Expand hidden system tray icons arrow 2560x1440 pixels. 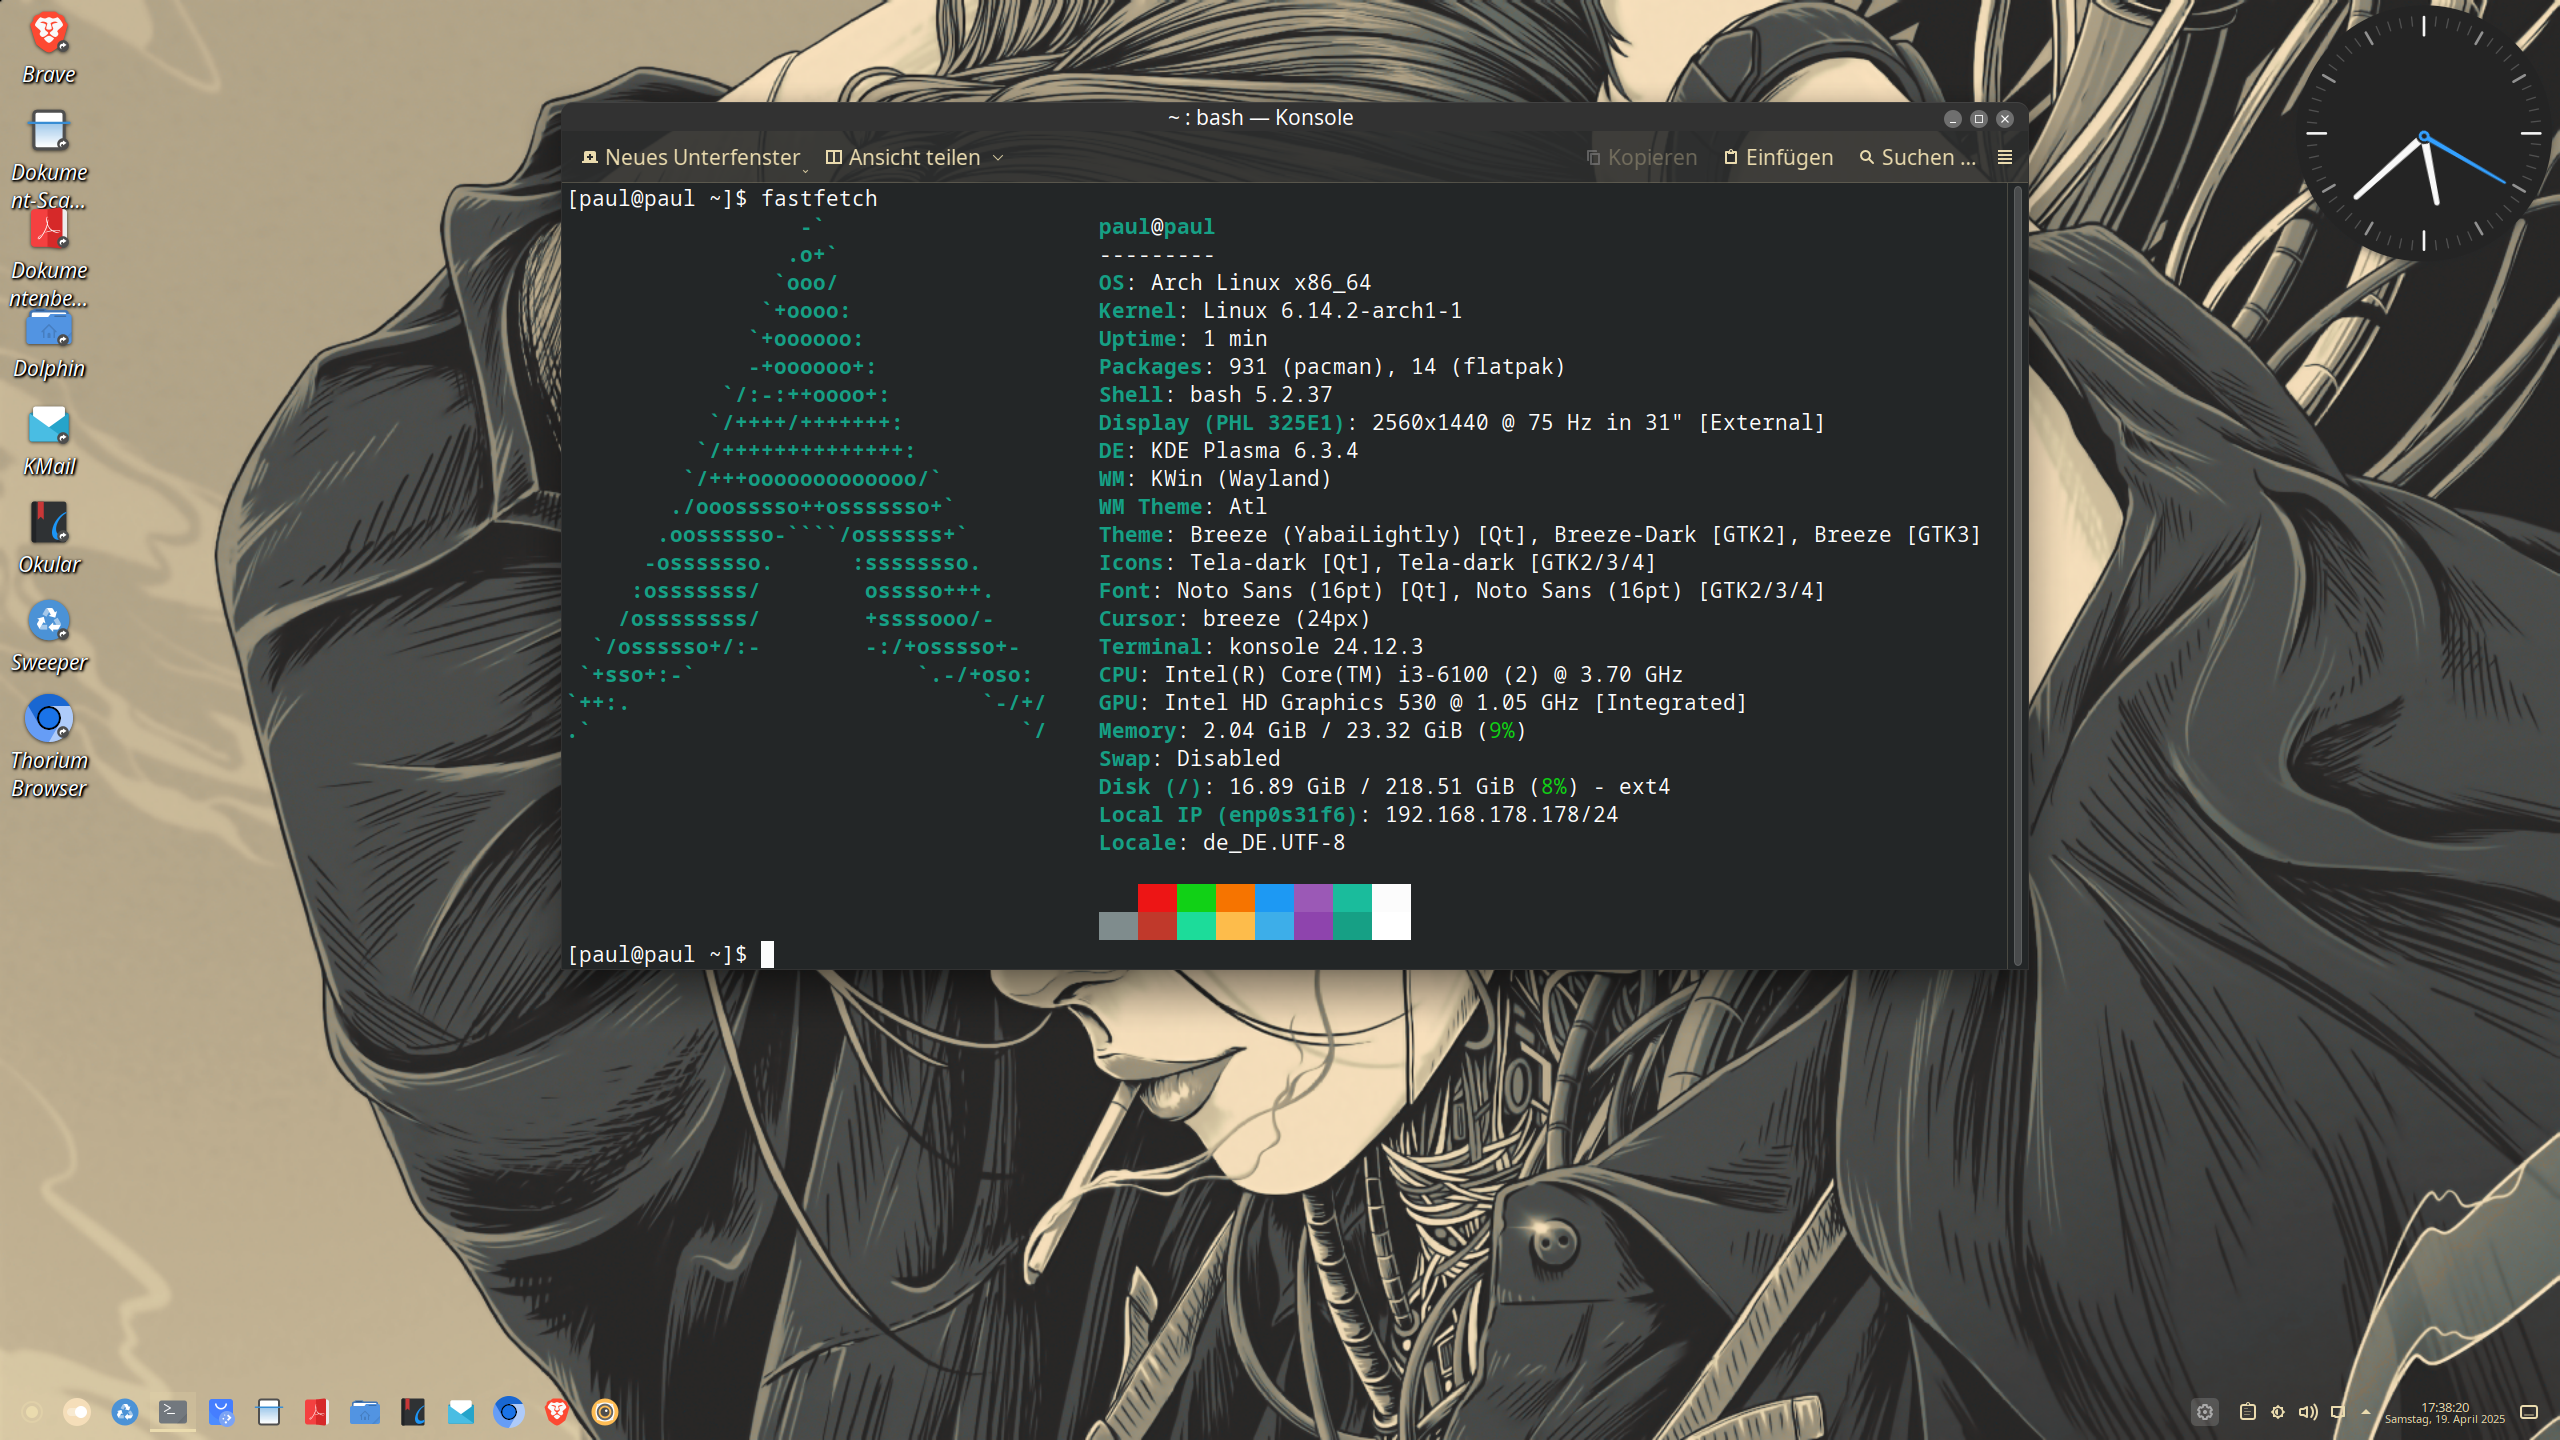[x=2365, y=1411]
